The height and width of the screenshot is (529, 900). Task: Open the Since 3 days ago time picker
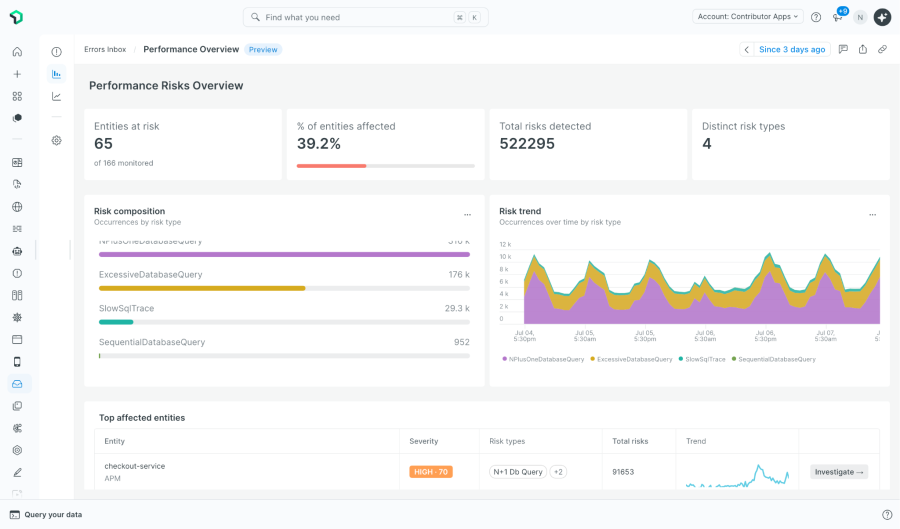click(x=792, y=49)
